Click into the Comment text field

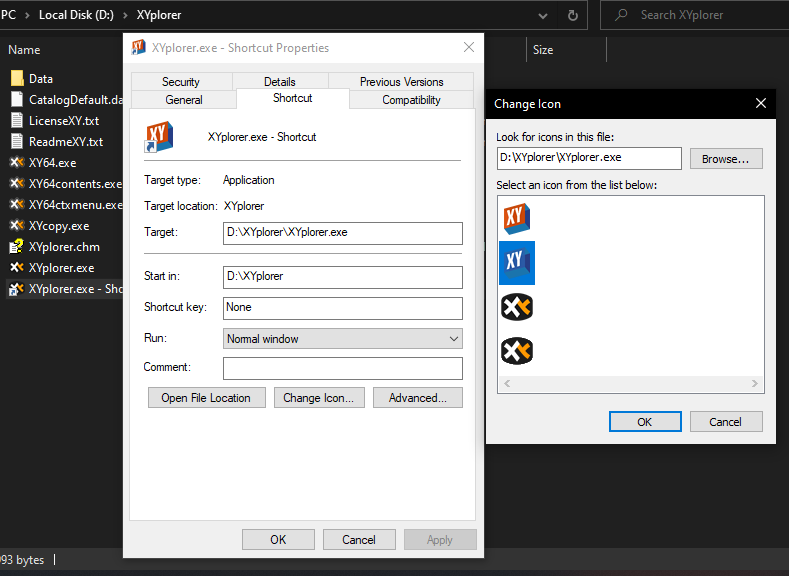tap(342, 368)
